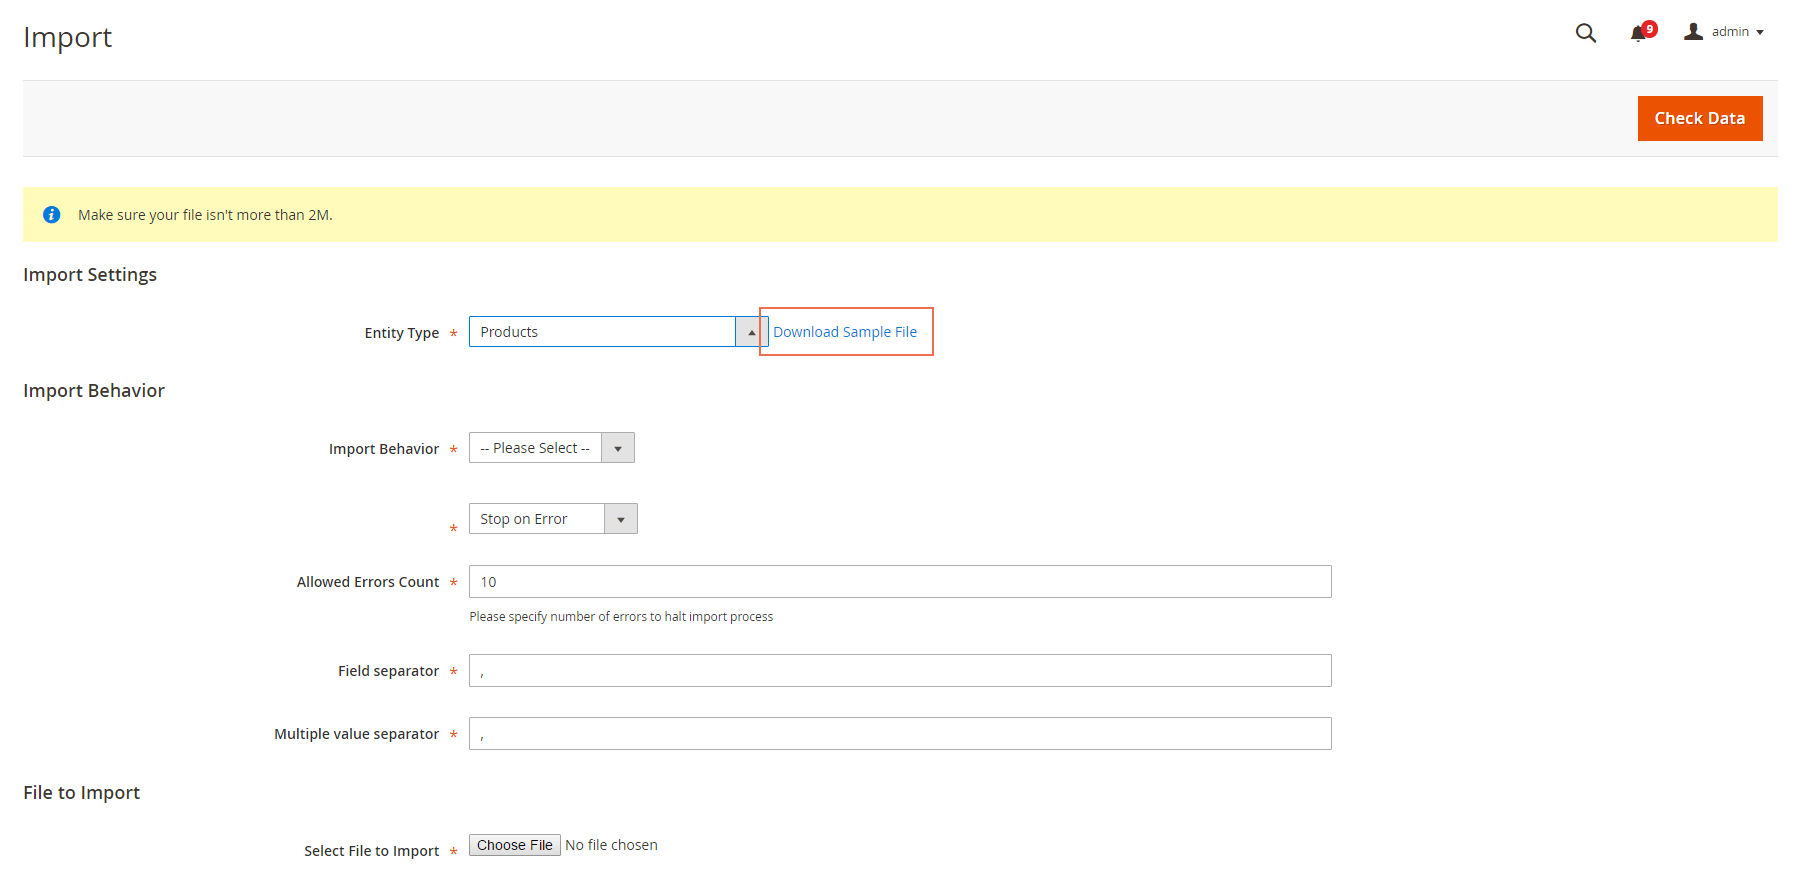Click the 'No file chosen' text

[x=611, y=845]
